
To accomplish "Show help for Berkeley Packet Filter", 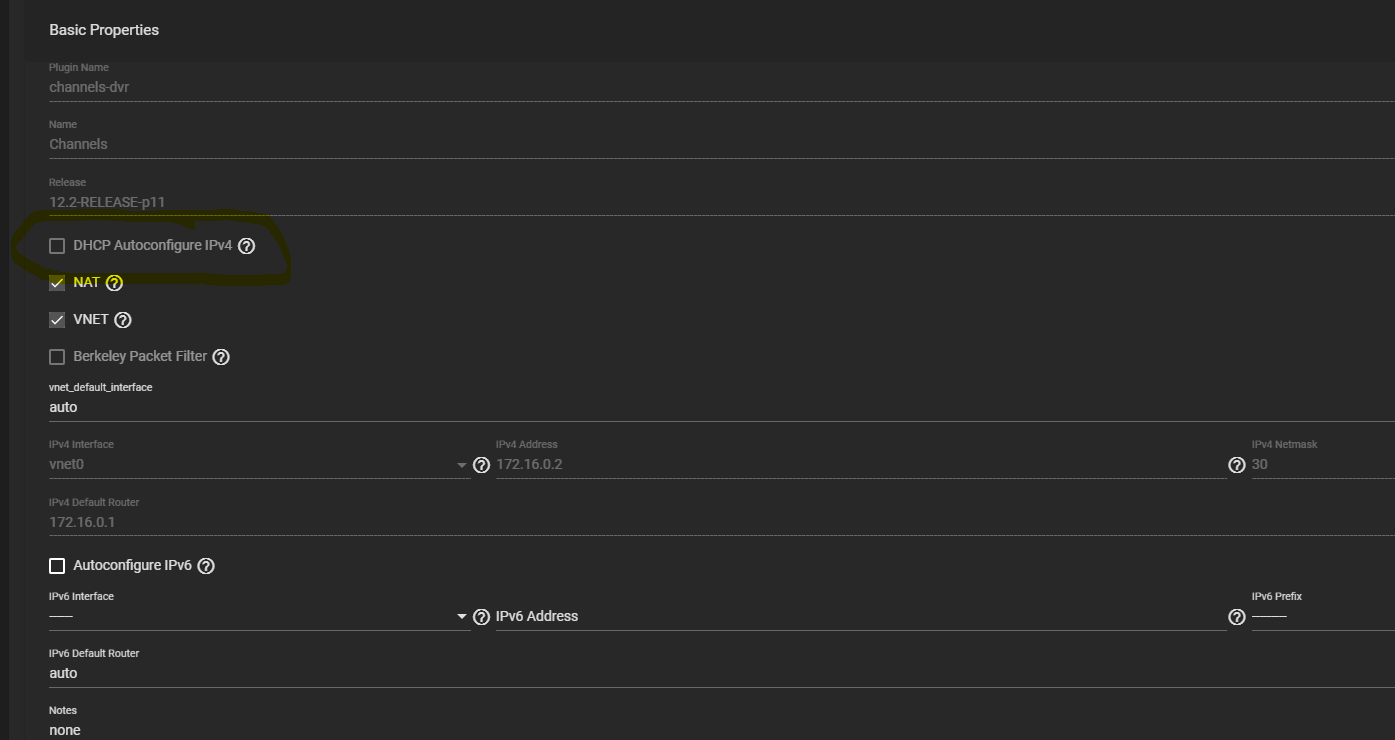I will click(221, 357).
